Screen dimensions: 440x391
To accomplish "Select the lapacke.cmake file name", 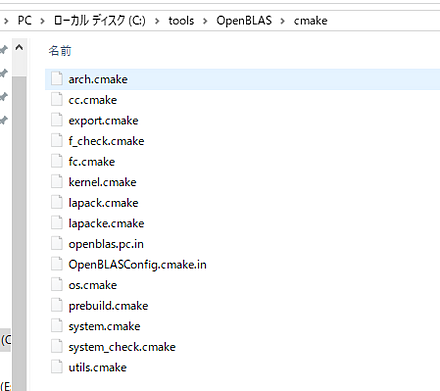I will coord(106,223).
